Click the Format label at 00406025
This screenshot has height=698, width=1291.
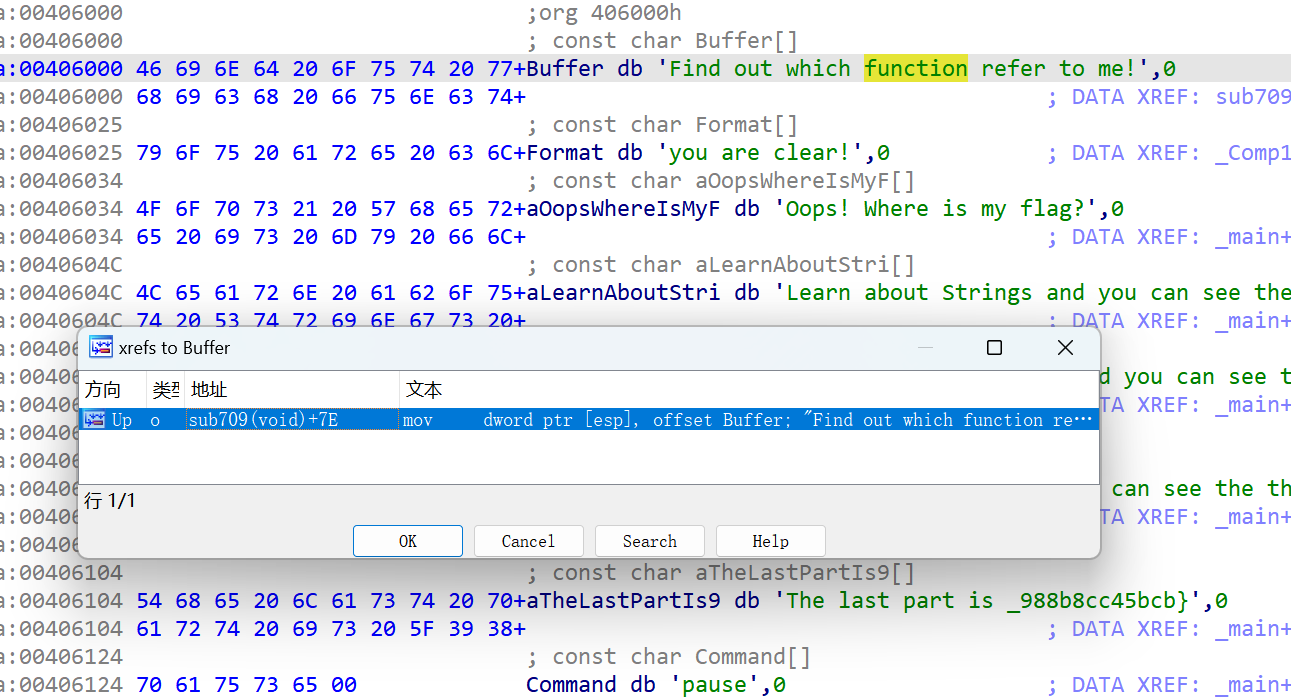coord(564,153)
